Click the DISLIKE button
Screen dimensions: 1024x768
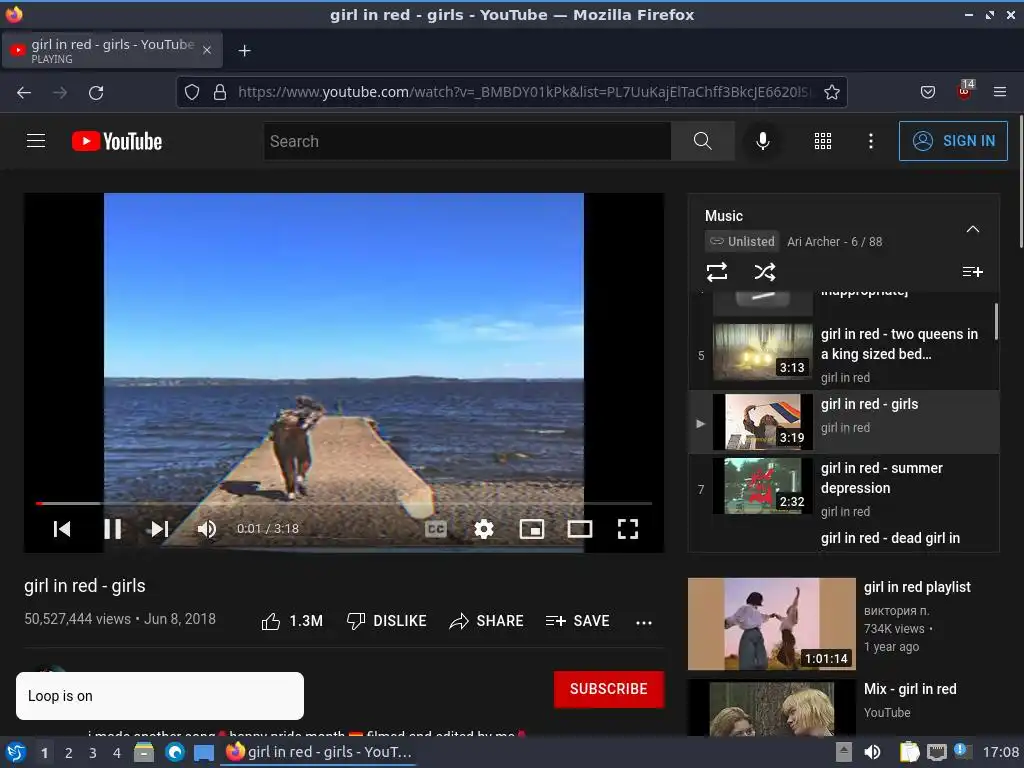pos(387,621)
